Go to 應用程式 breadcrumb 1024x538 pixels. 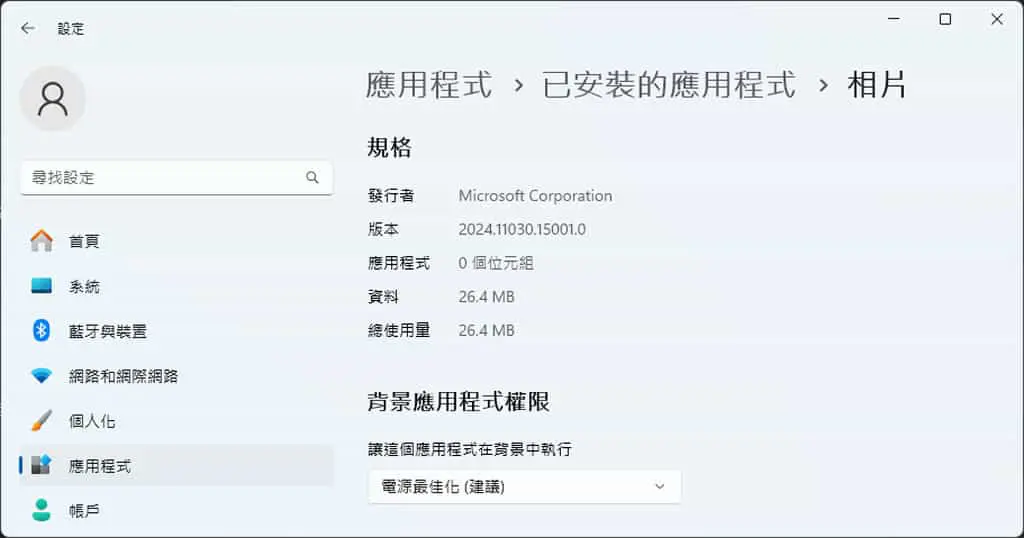click(428, 85)
